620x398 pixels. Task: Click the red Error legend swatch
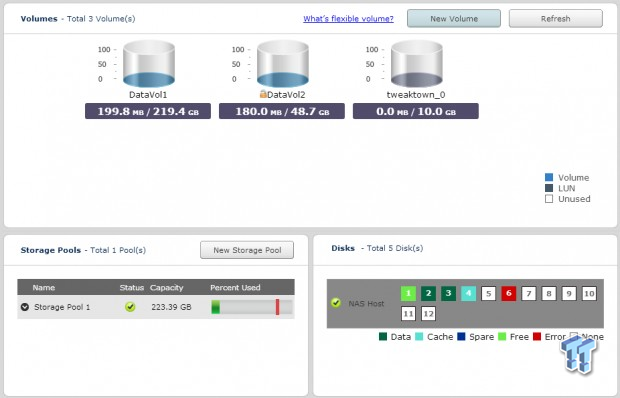pos(537,336)
